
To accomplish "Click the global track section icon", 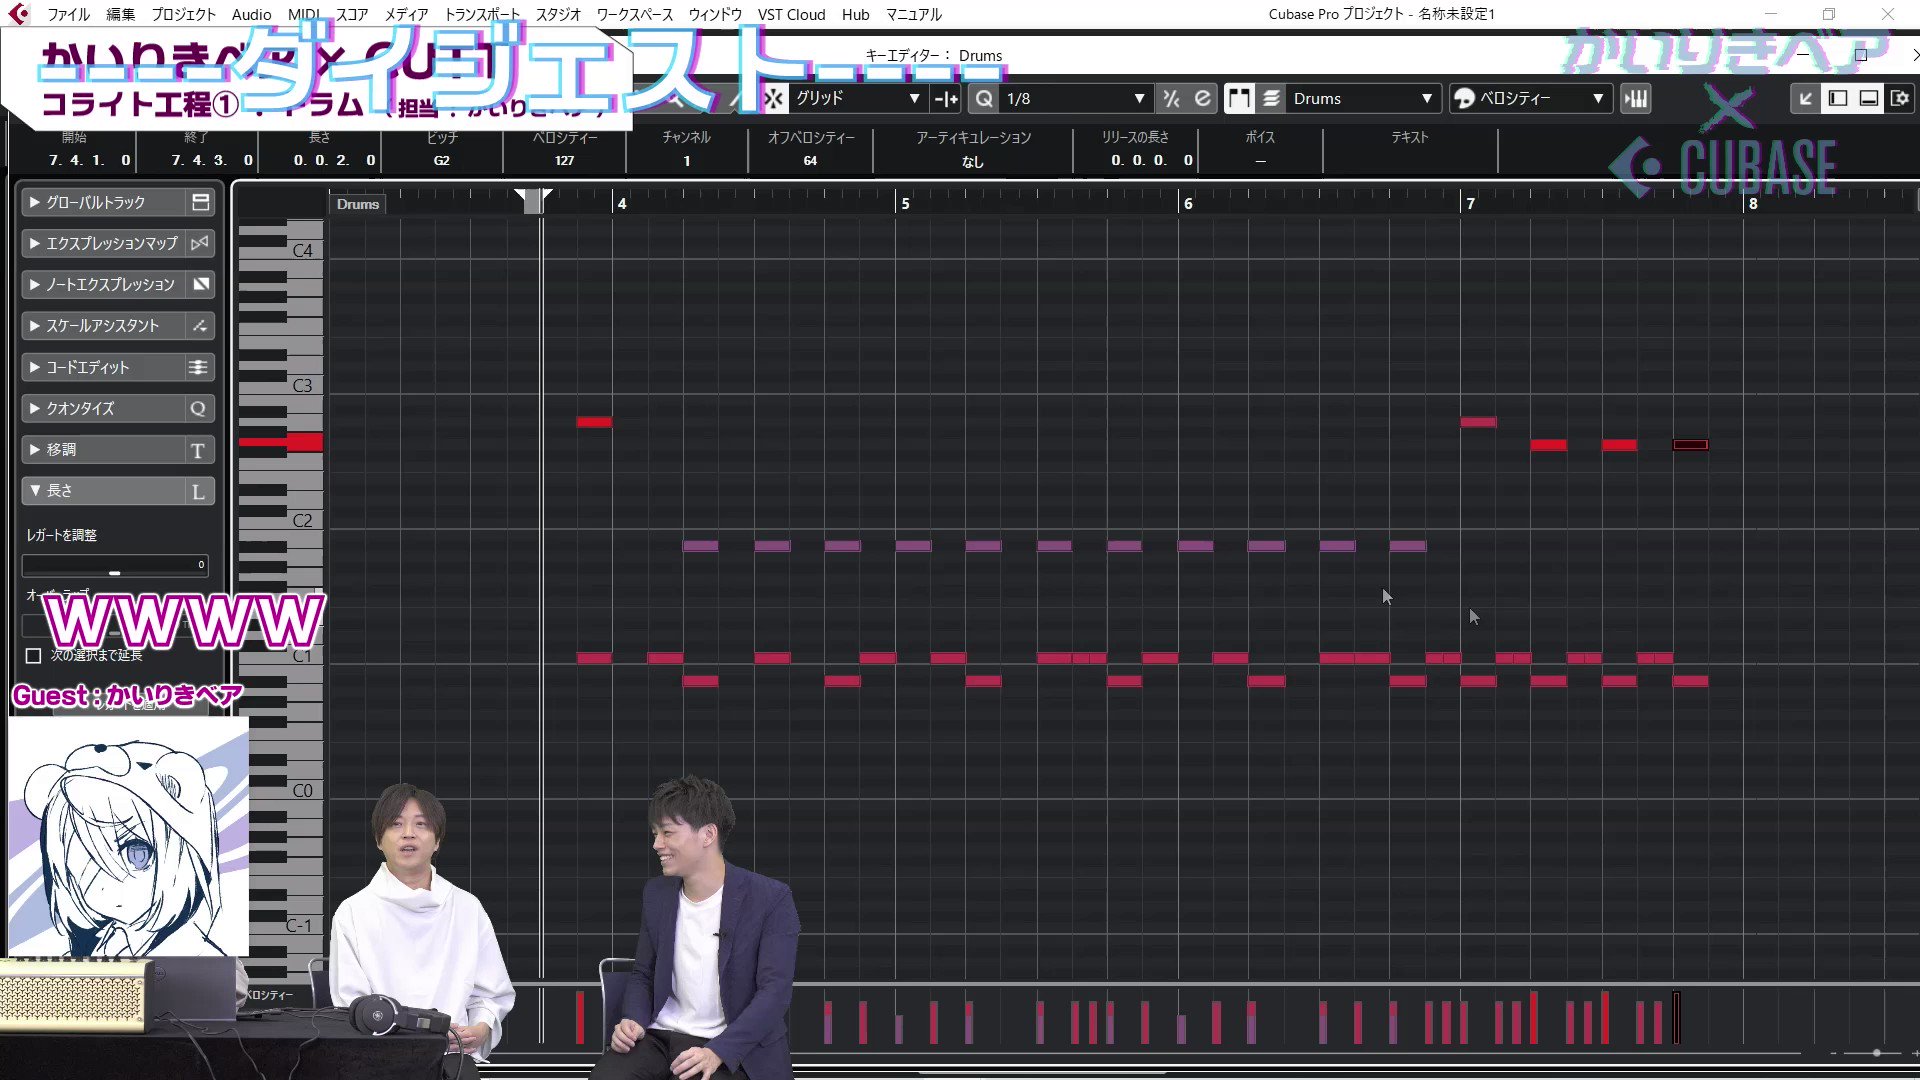I will tap(200, 202).
